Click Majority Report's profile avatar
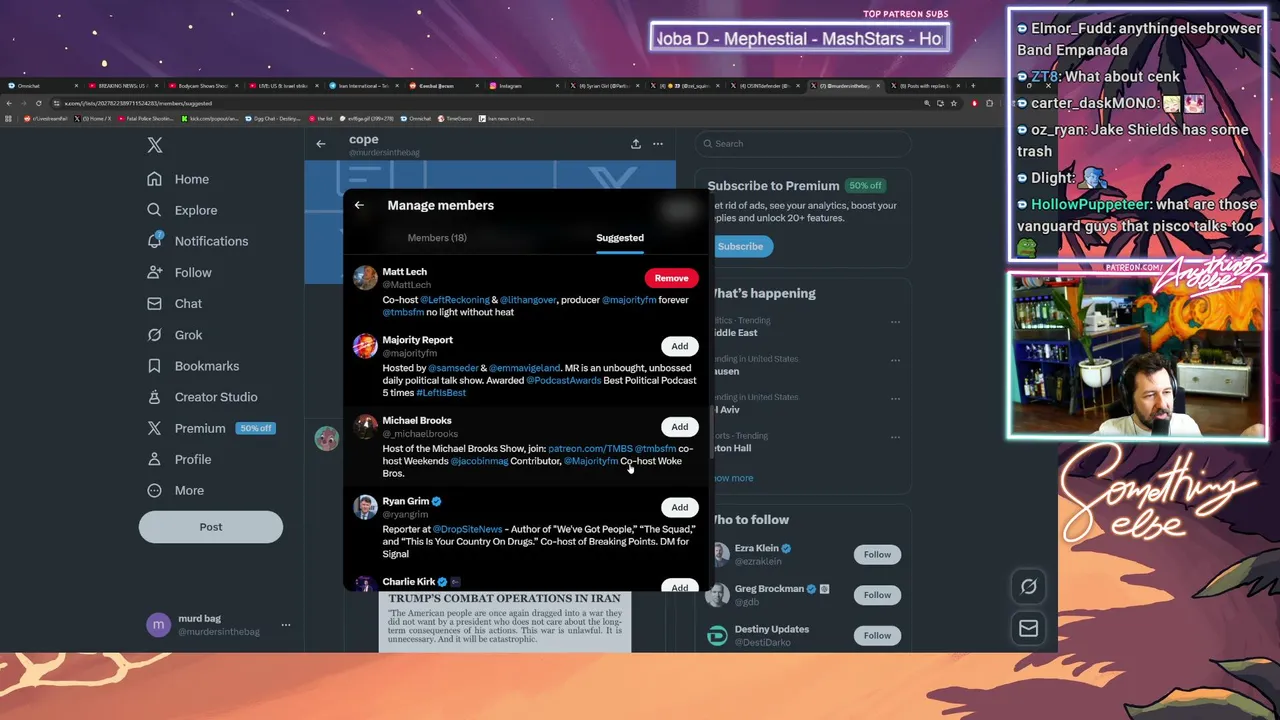The height and width of the screenshot is (720, 1280). pyautogui.click(x=365, y=346)
